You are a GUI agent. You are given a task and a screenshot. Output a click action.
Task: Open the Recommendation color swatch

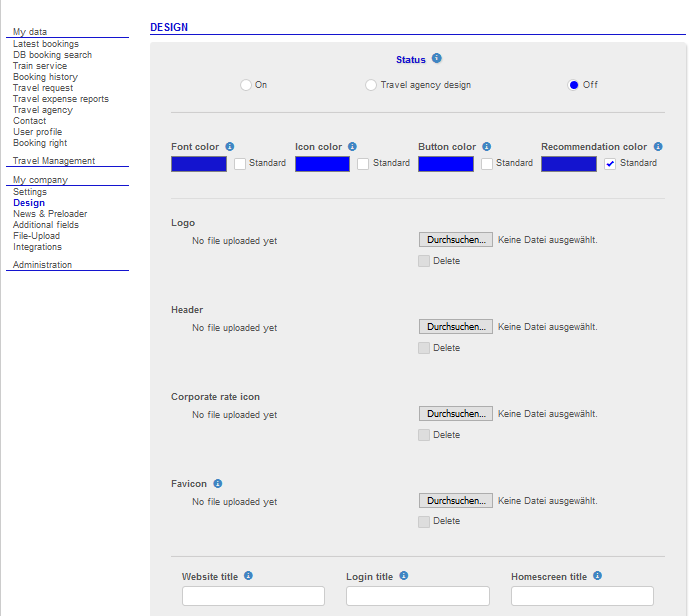(x=569, y=164)
